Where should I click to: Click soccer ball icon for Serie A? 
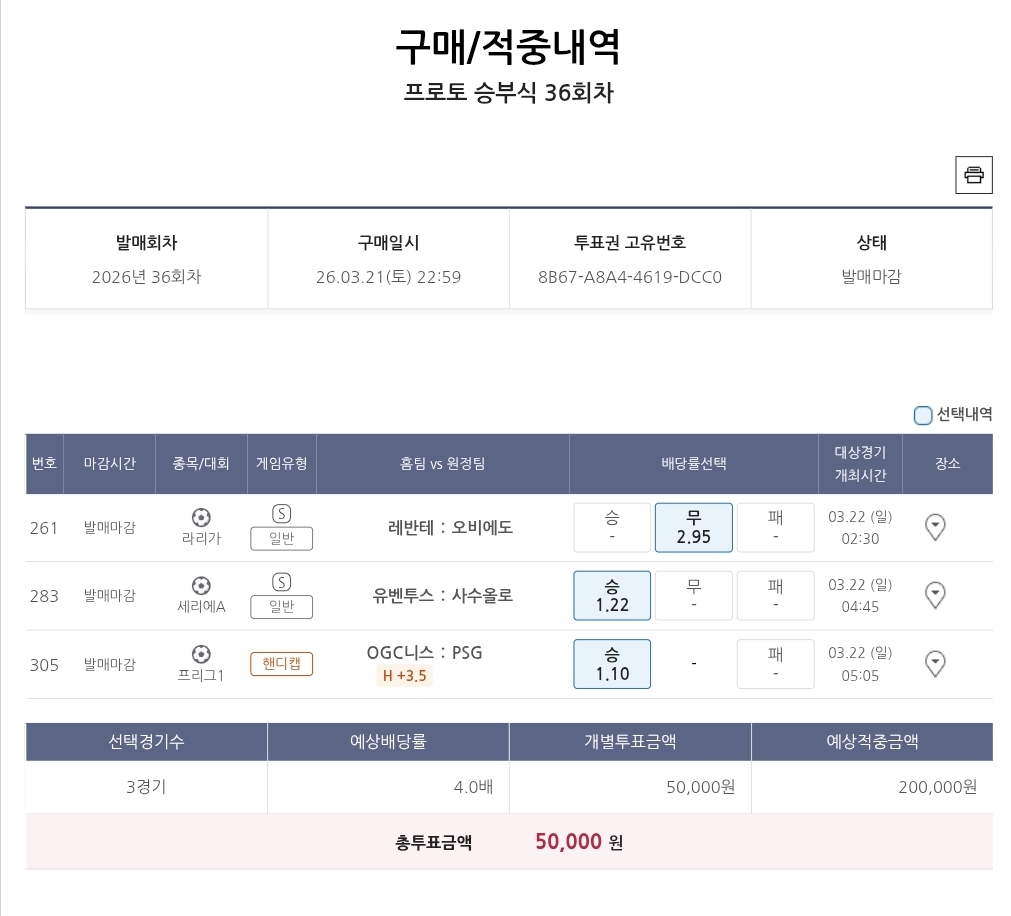[201, 585]
